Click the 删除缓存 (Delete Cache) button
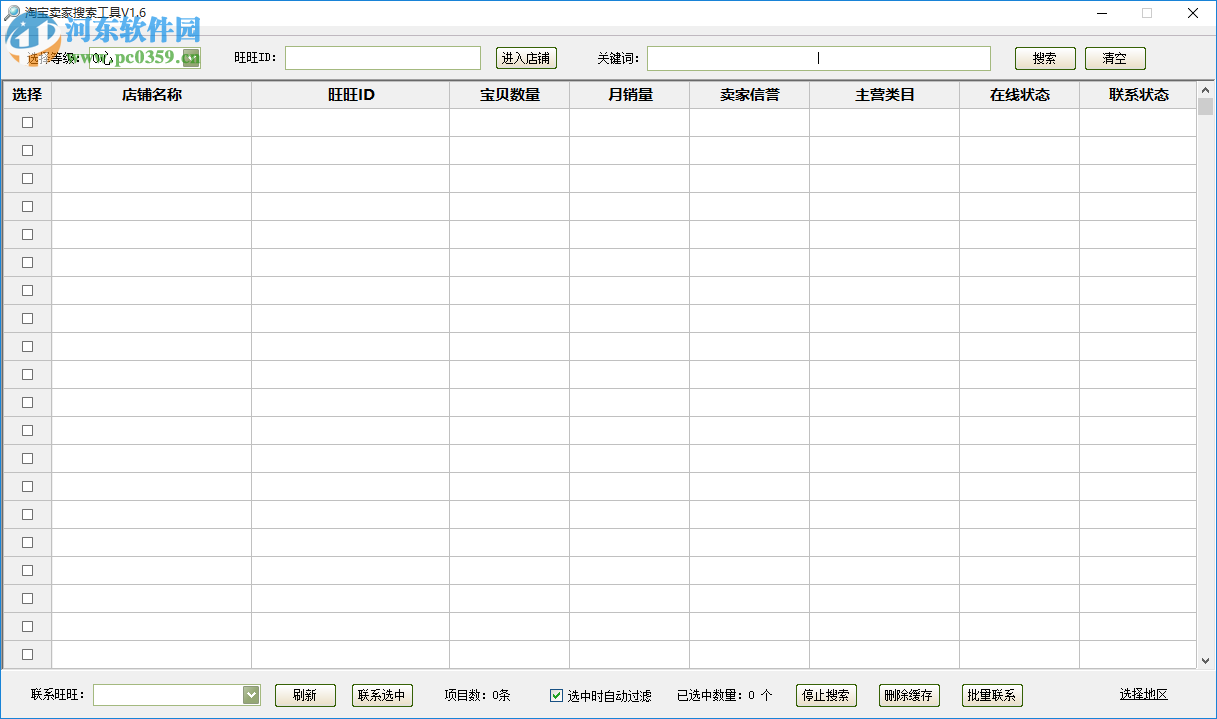The height and width of the screenshot is (719, 1217). [x=908, y=695]
